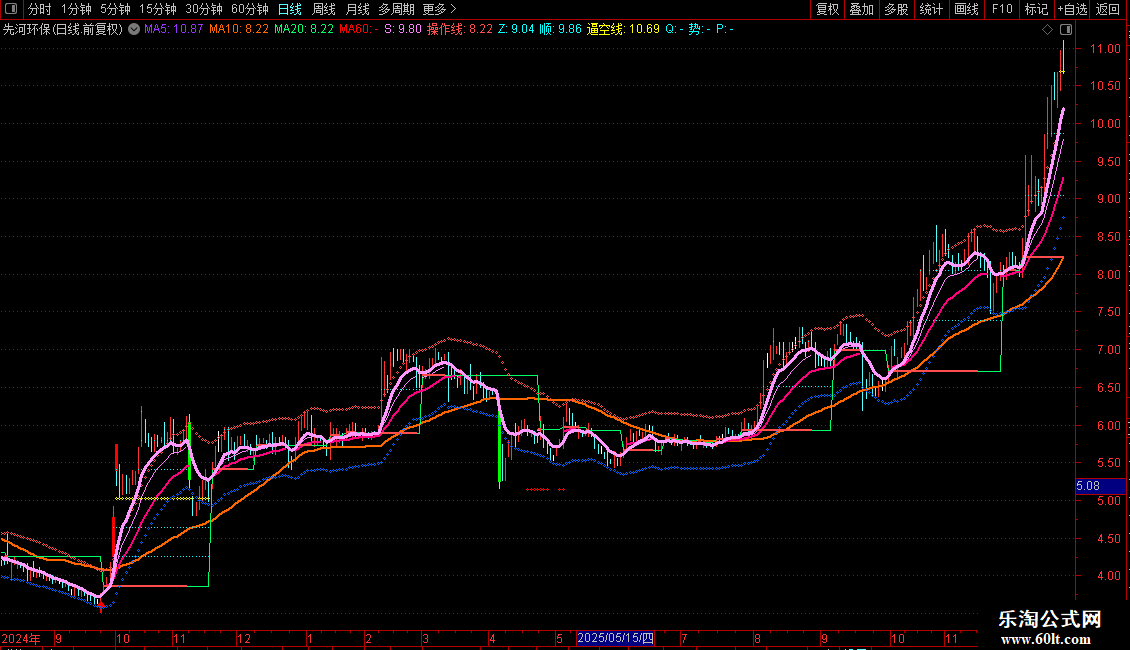Select the 1分钟 period tab
The image size is (1130, 650).
(76, 9)
